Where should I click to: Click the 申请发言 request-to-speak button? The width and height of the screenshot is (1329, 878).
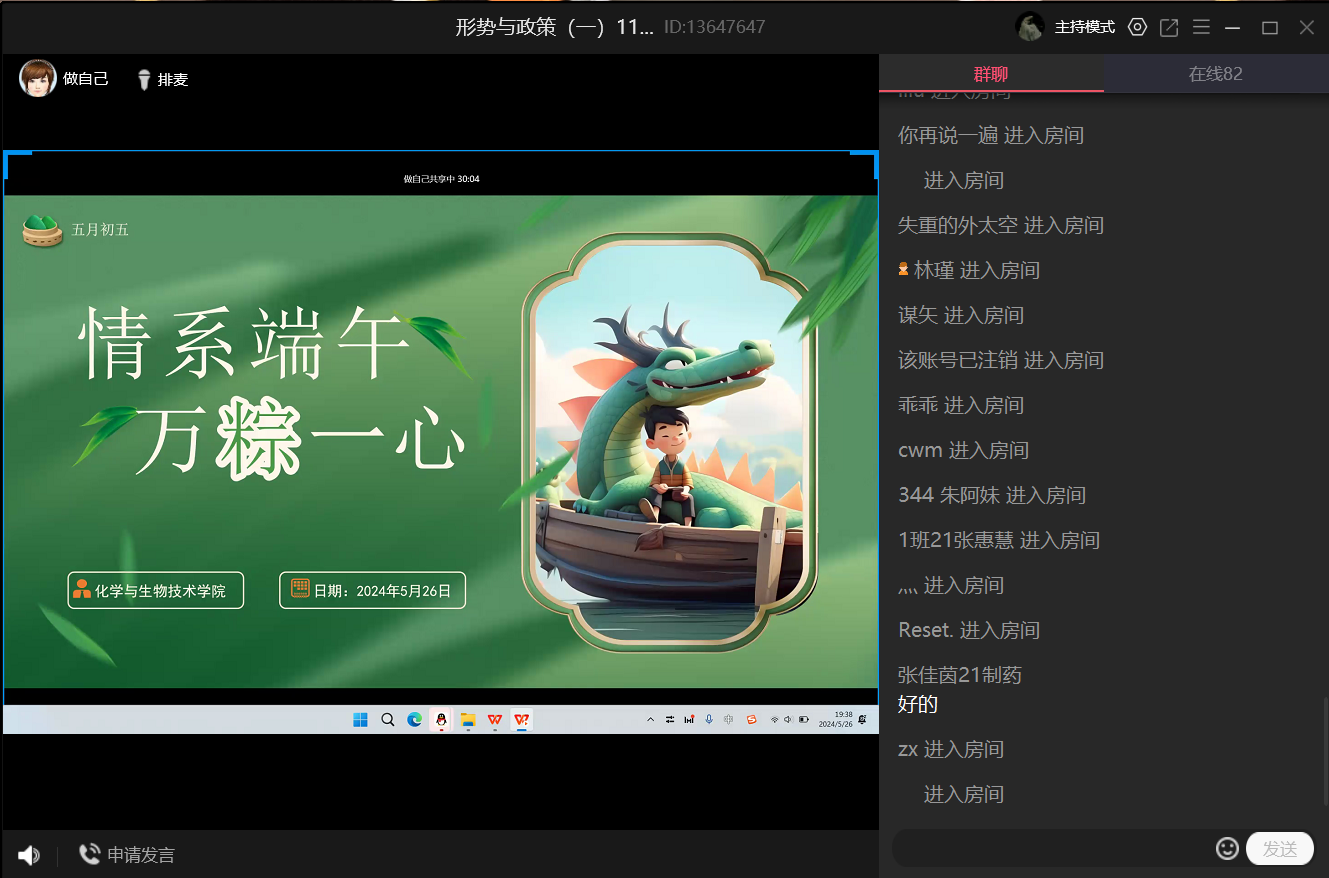tap(127, 855)
